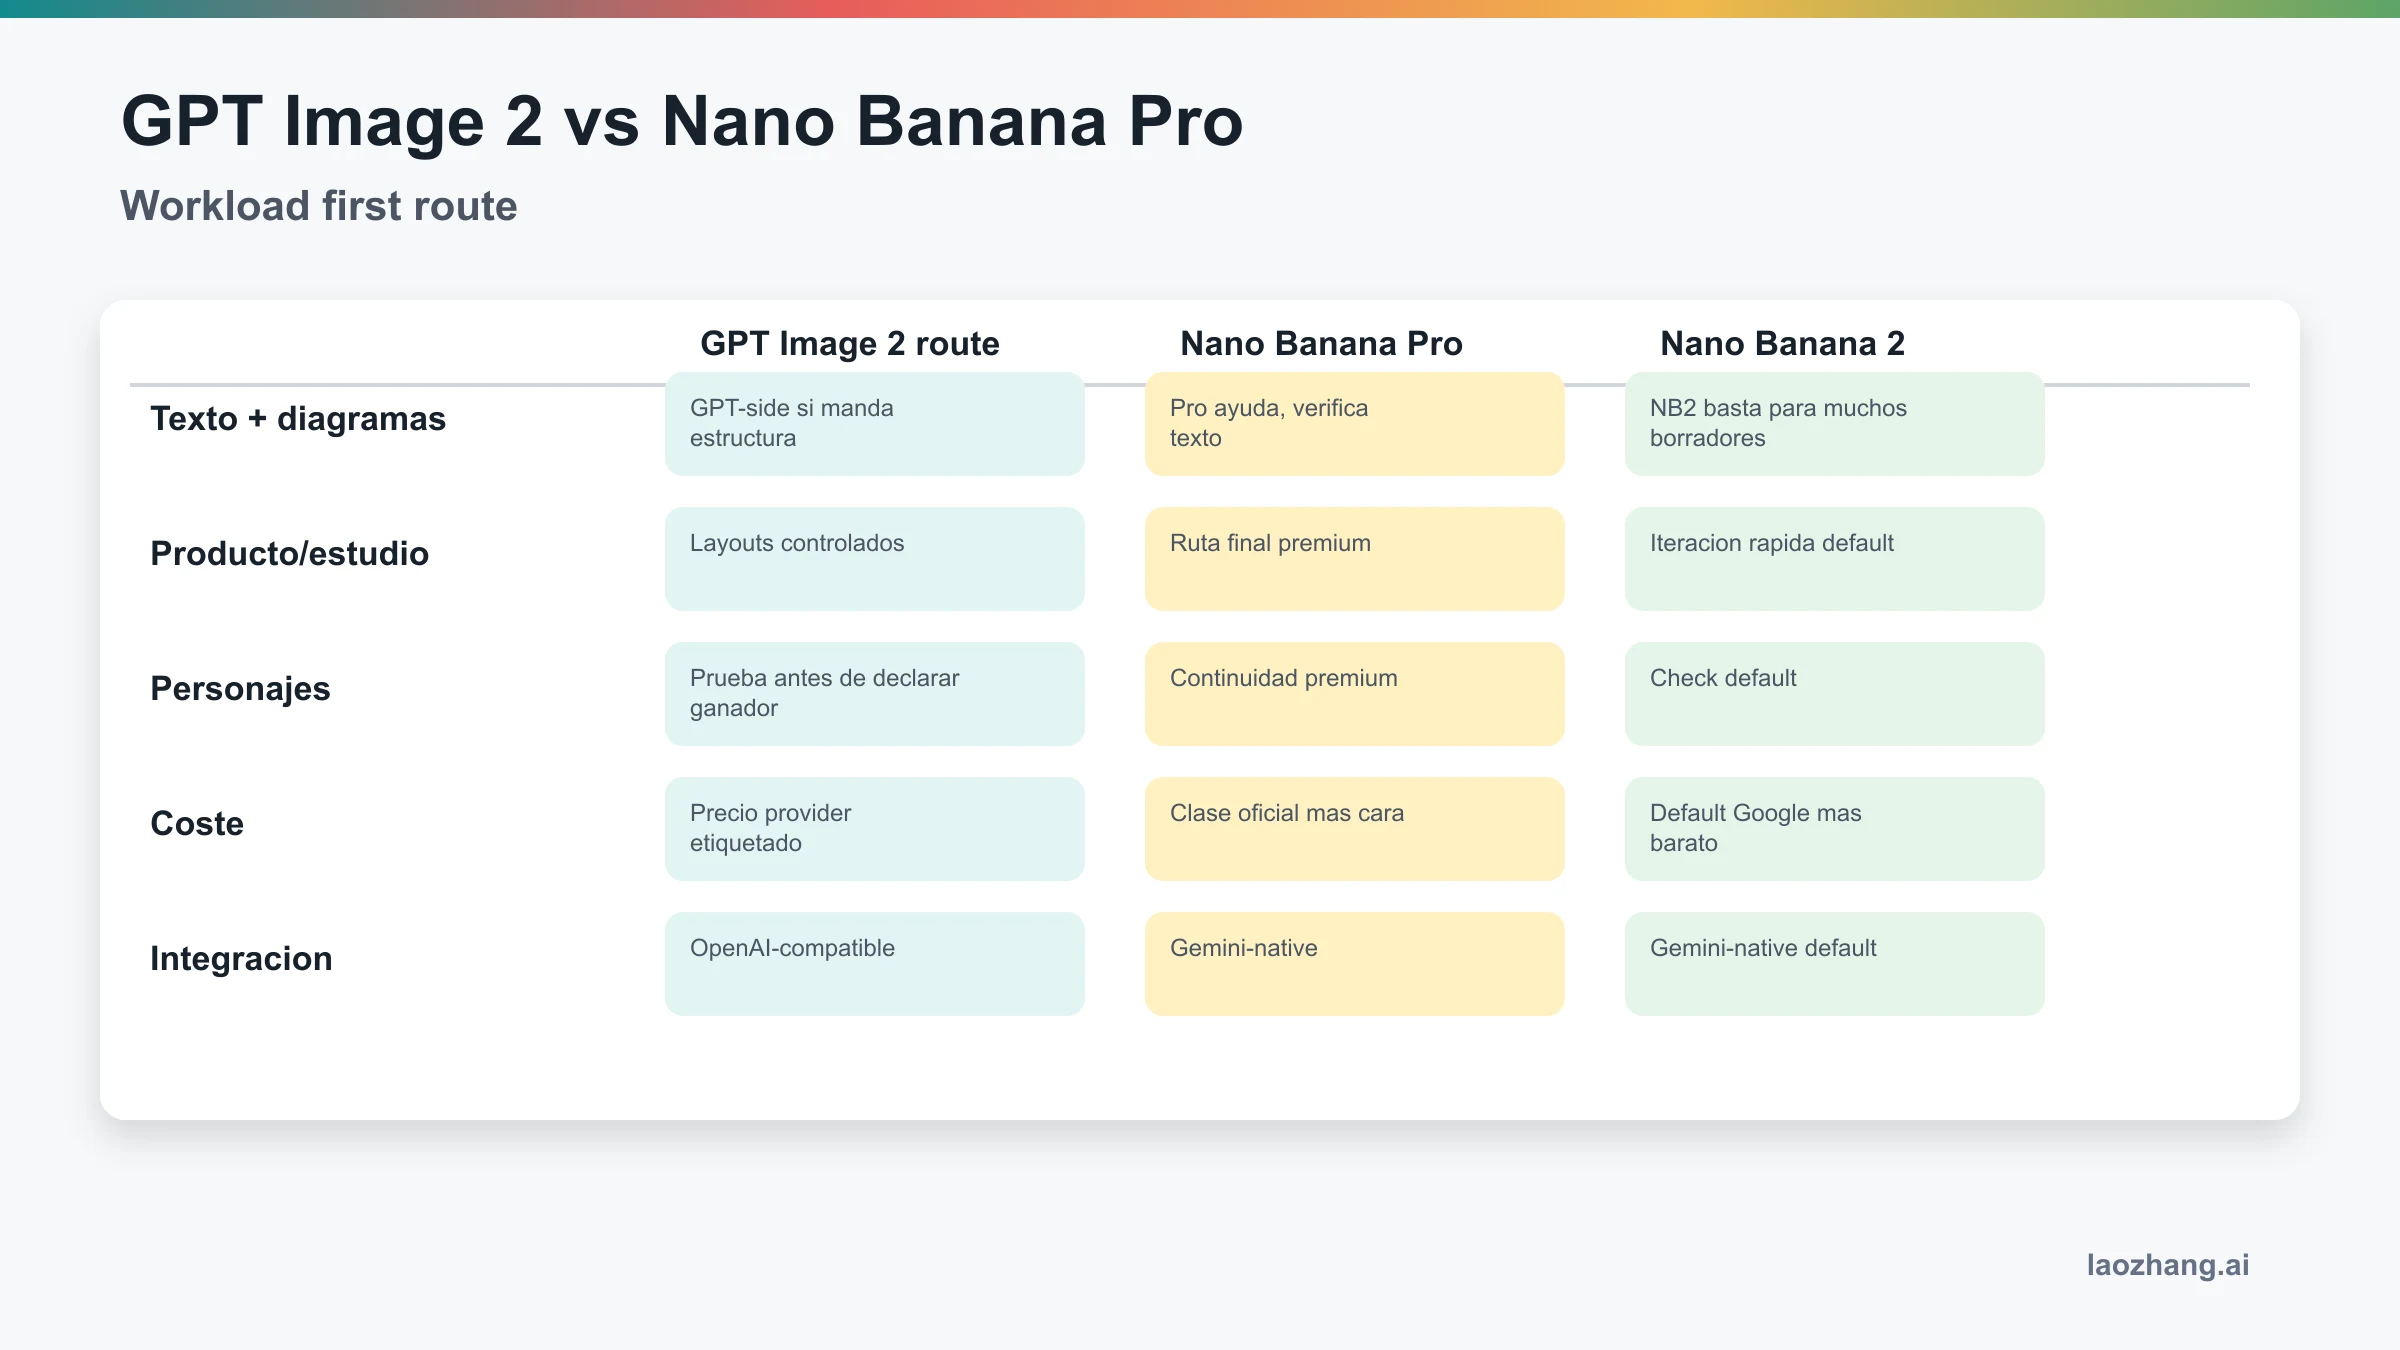Viewport: 2400px width, 1350px height.
Task: Click the "Gemini-native default" green cell
Action: tap(1834, 964)
